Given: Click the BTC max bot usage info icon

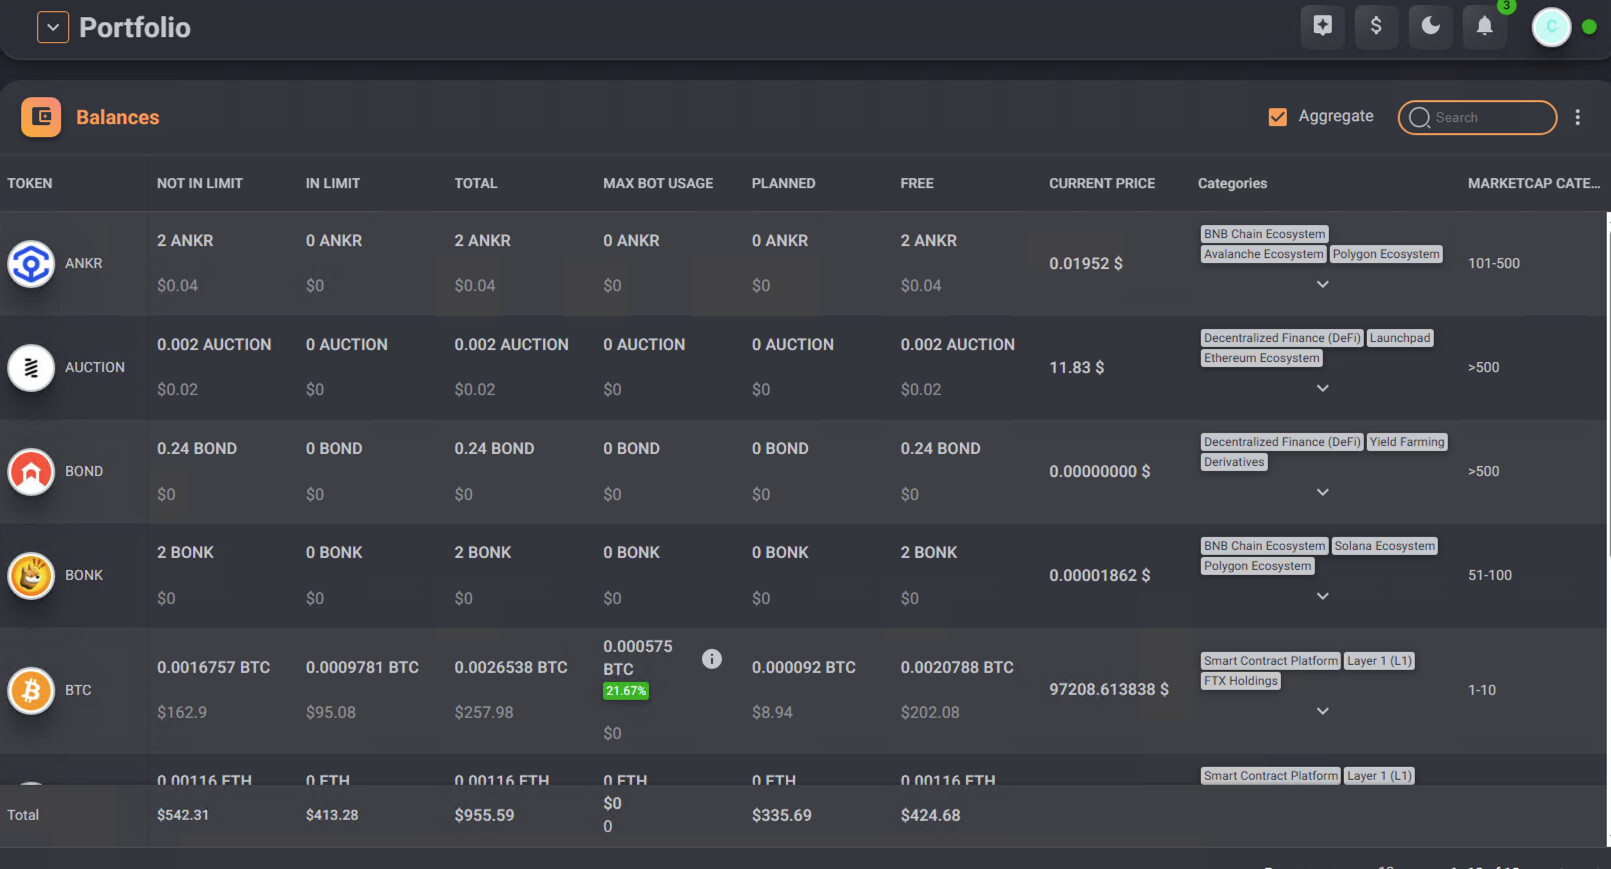Looking at the screenshot, I should [711, 658].
